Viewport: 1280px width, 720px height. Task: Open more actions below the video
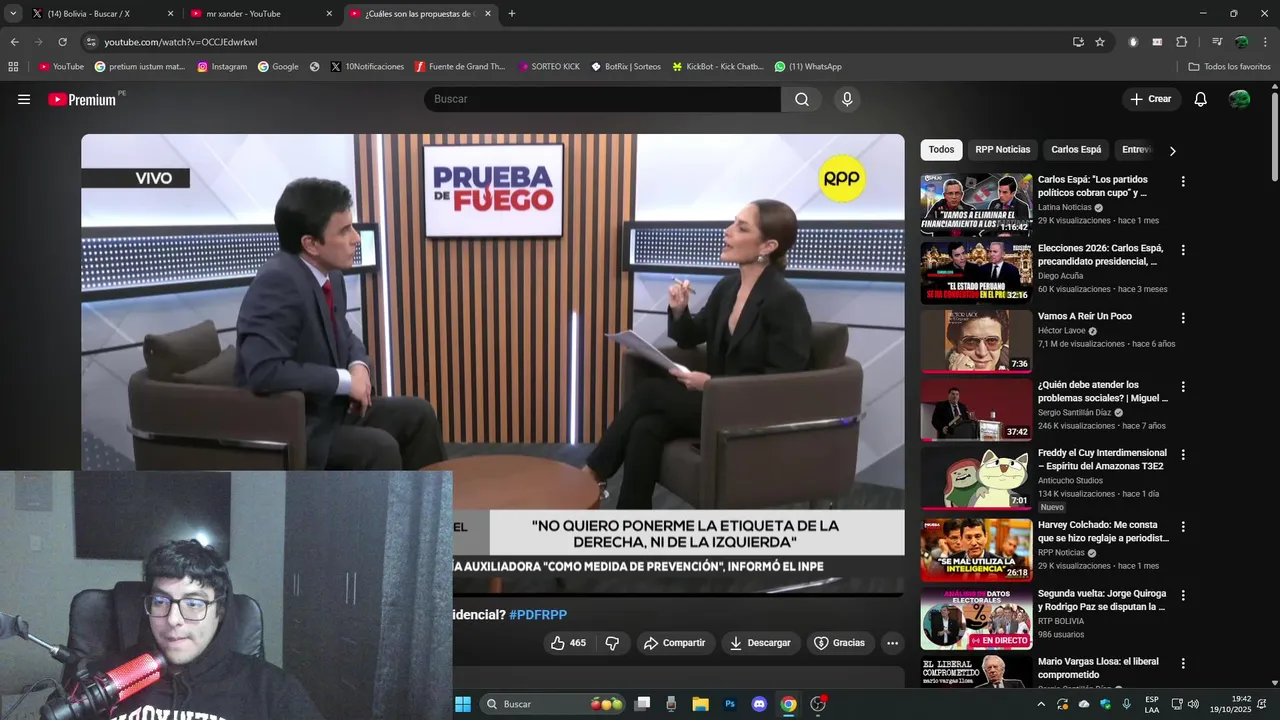893,643
